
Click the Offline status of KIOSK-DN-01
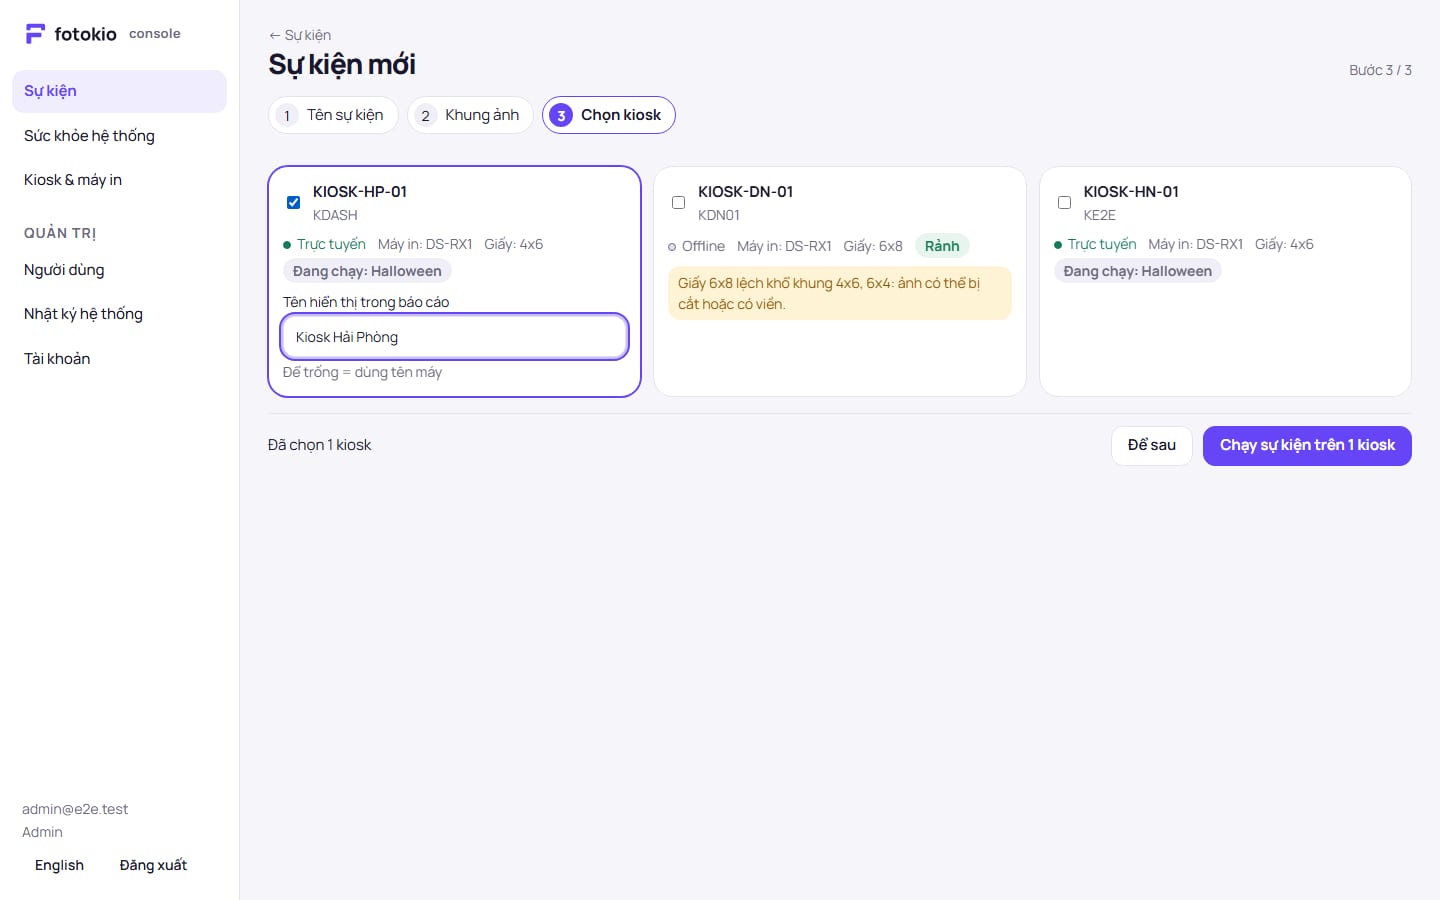tap(697, 246)
